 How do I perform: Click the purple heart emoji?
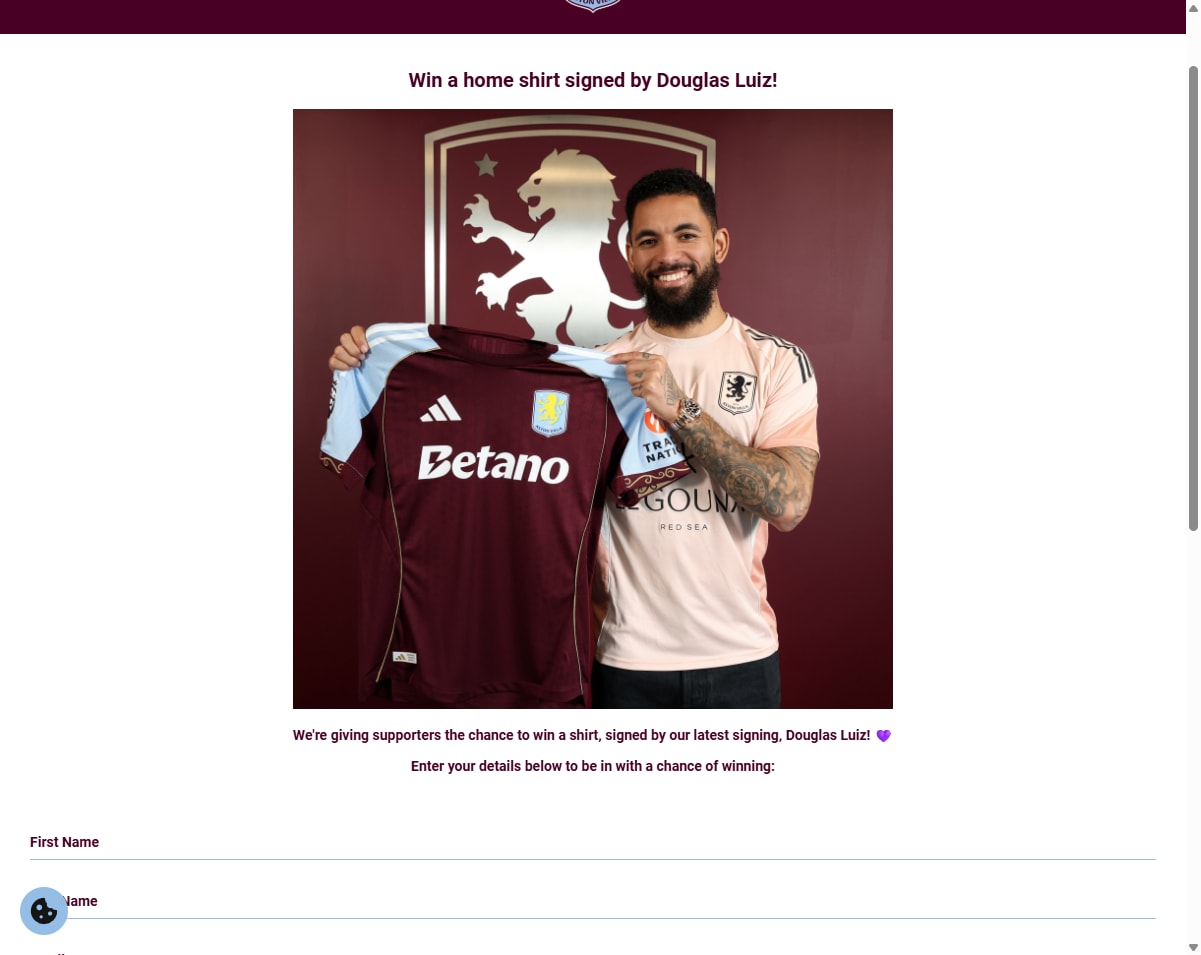883,736
